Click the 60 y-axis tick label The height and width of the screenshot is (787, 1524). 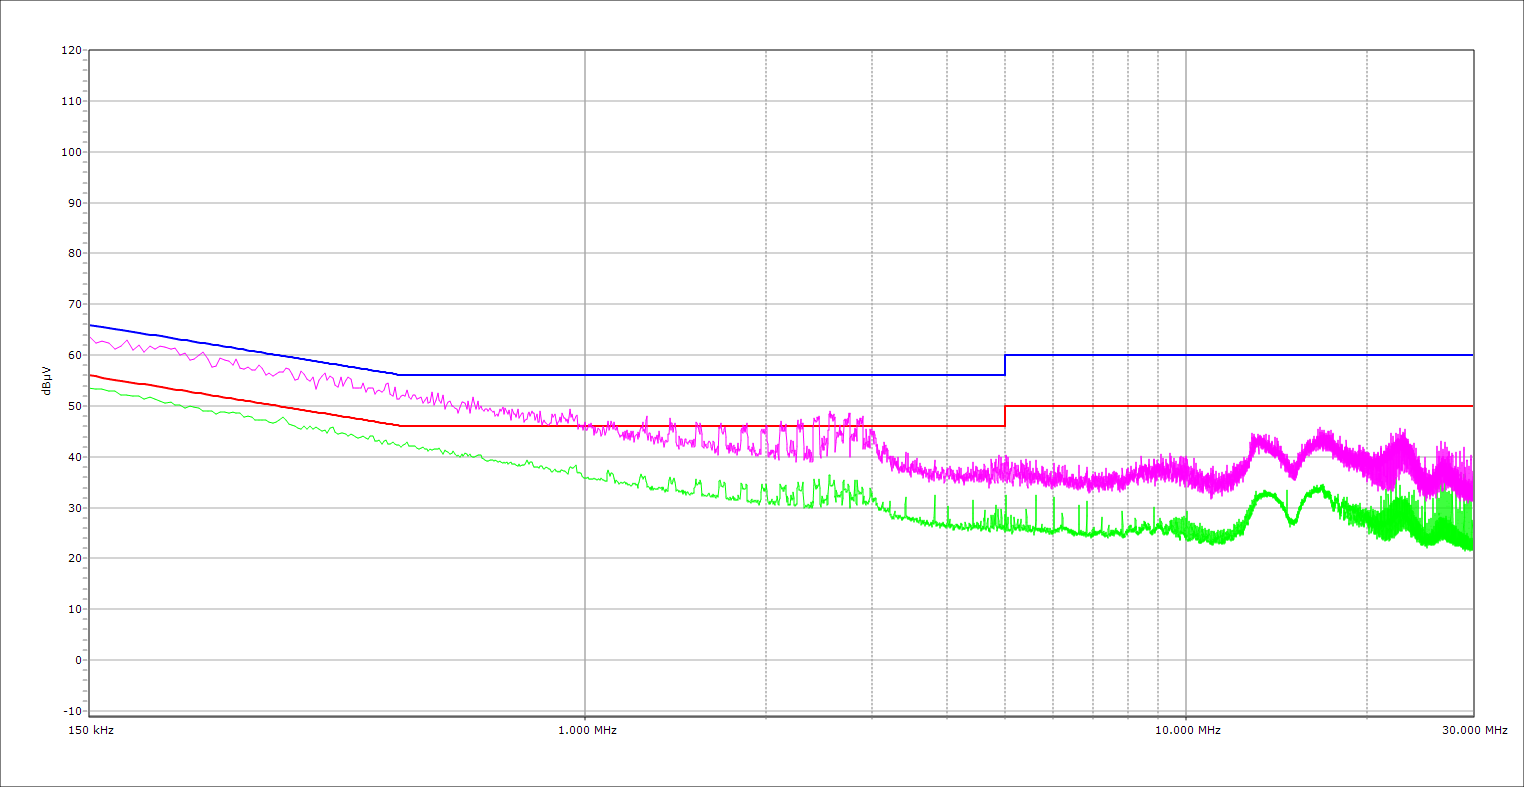pyautogui.click(x=74, y=355)
